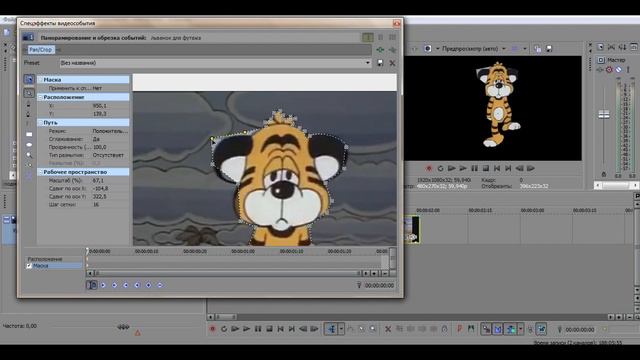Screen dimensions: 640x360
Task: Click the Режим value field
Action: pyautogui.click(x=110, y=131)
